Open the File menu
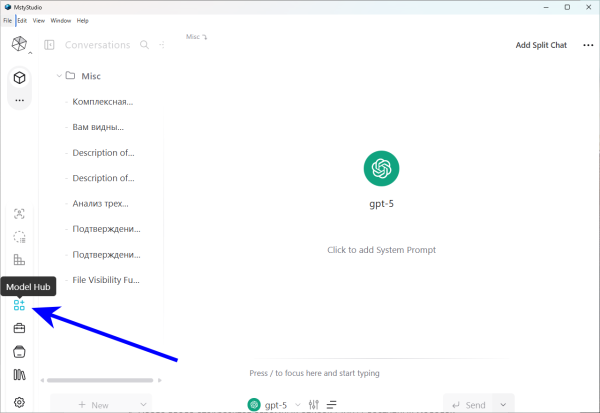The image size is (600, 413). pyautogui.click(x=7, y=20)
